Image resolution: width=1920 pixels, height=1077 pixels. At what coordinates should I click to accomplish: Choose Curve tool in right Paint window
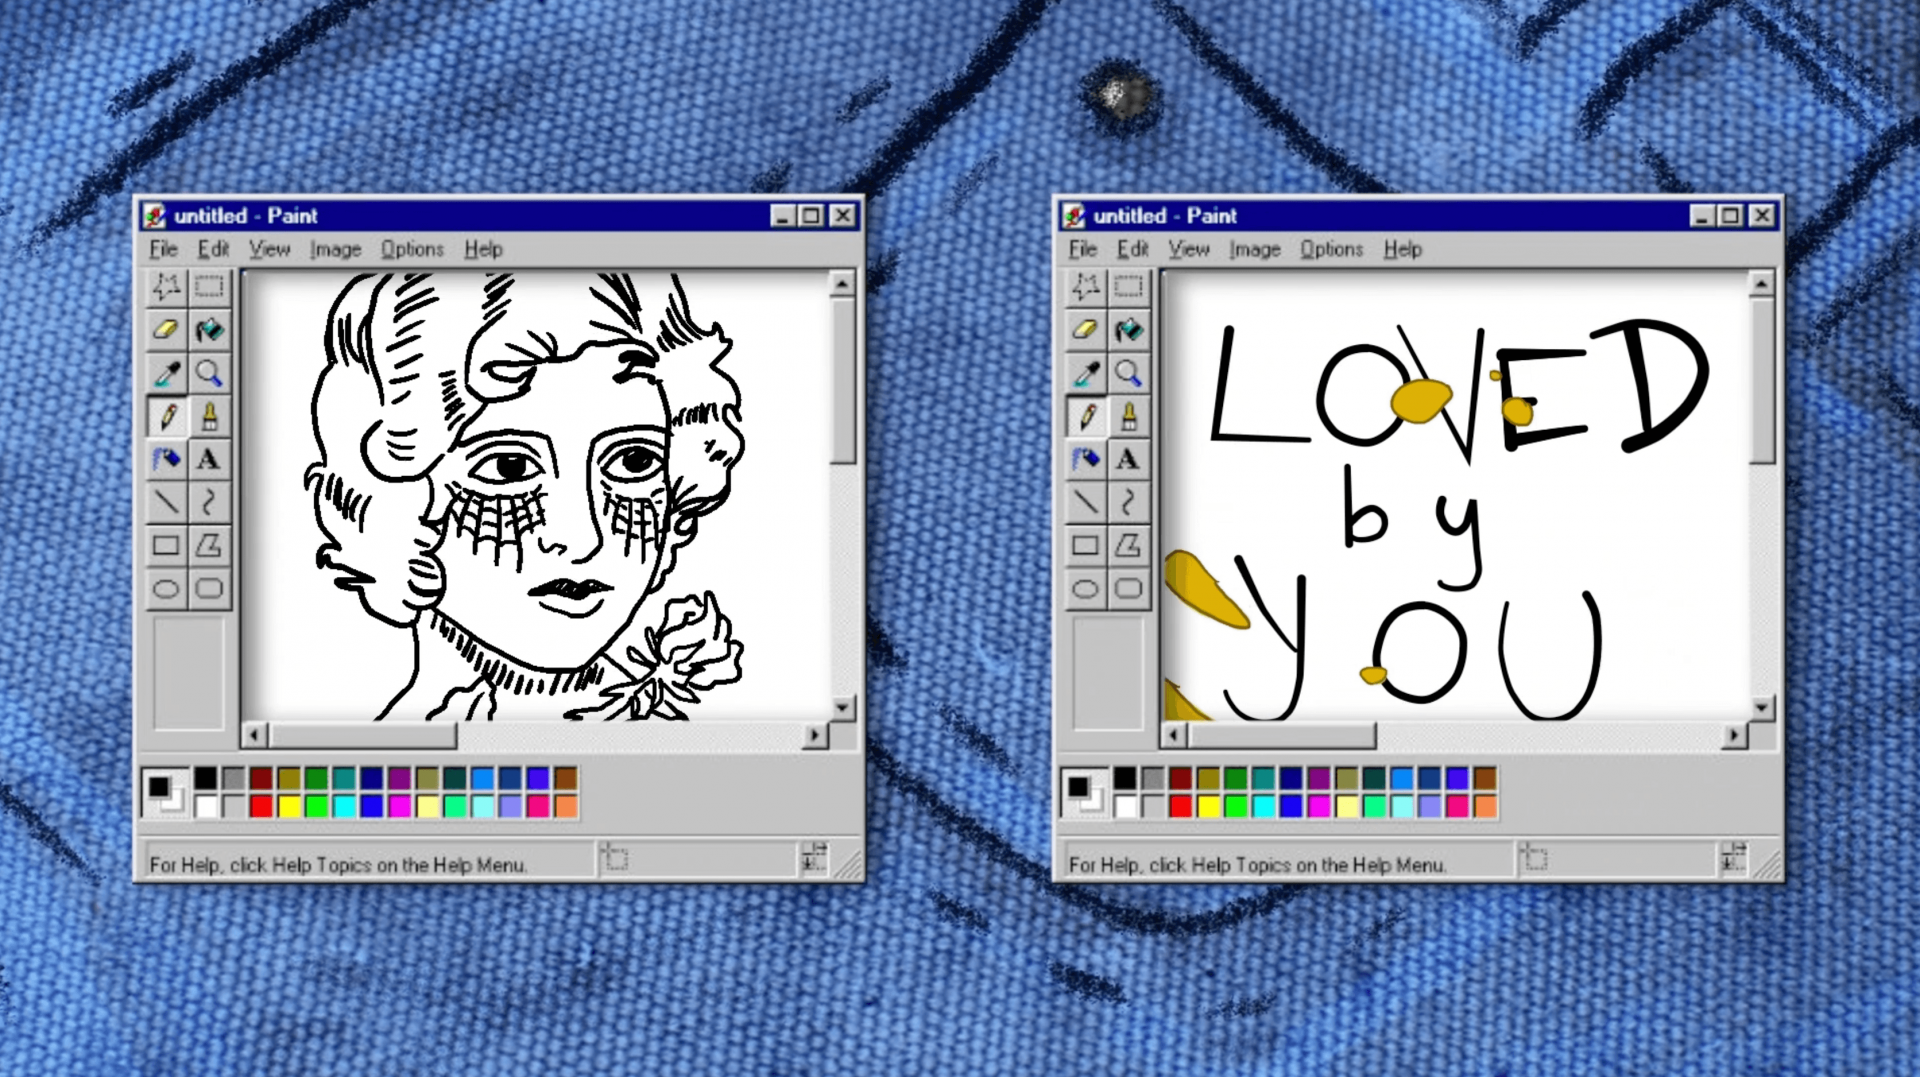[x=1129, y=503]
